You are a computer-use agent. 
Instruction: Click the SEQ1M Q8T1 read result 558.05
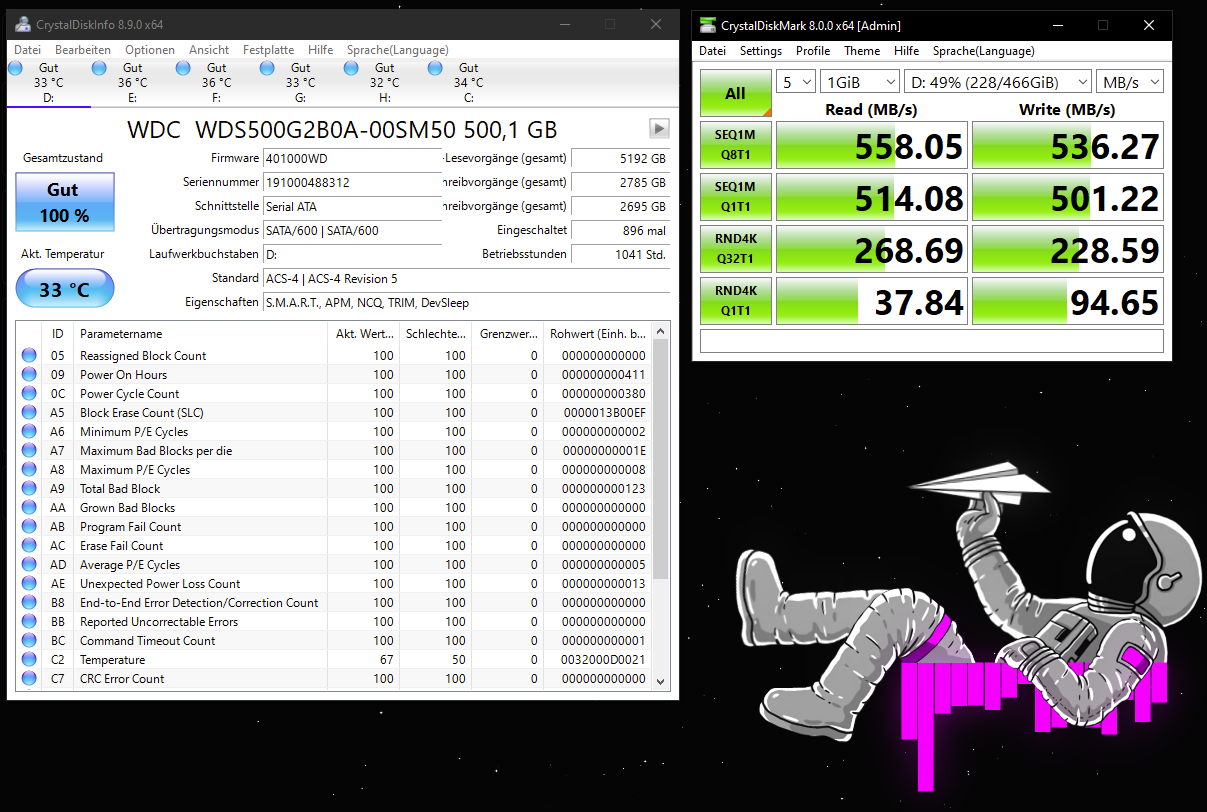(x=870, y=147)
